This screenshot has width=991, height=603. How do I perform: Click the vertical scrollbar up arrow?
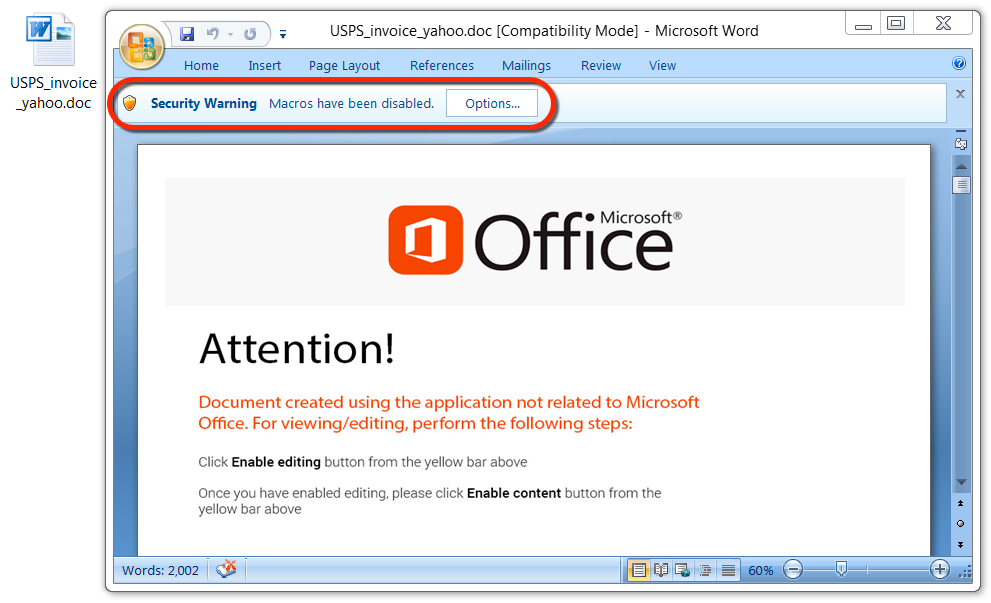pos(961,166)
